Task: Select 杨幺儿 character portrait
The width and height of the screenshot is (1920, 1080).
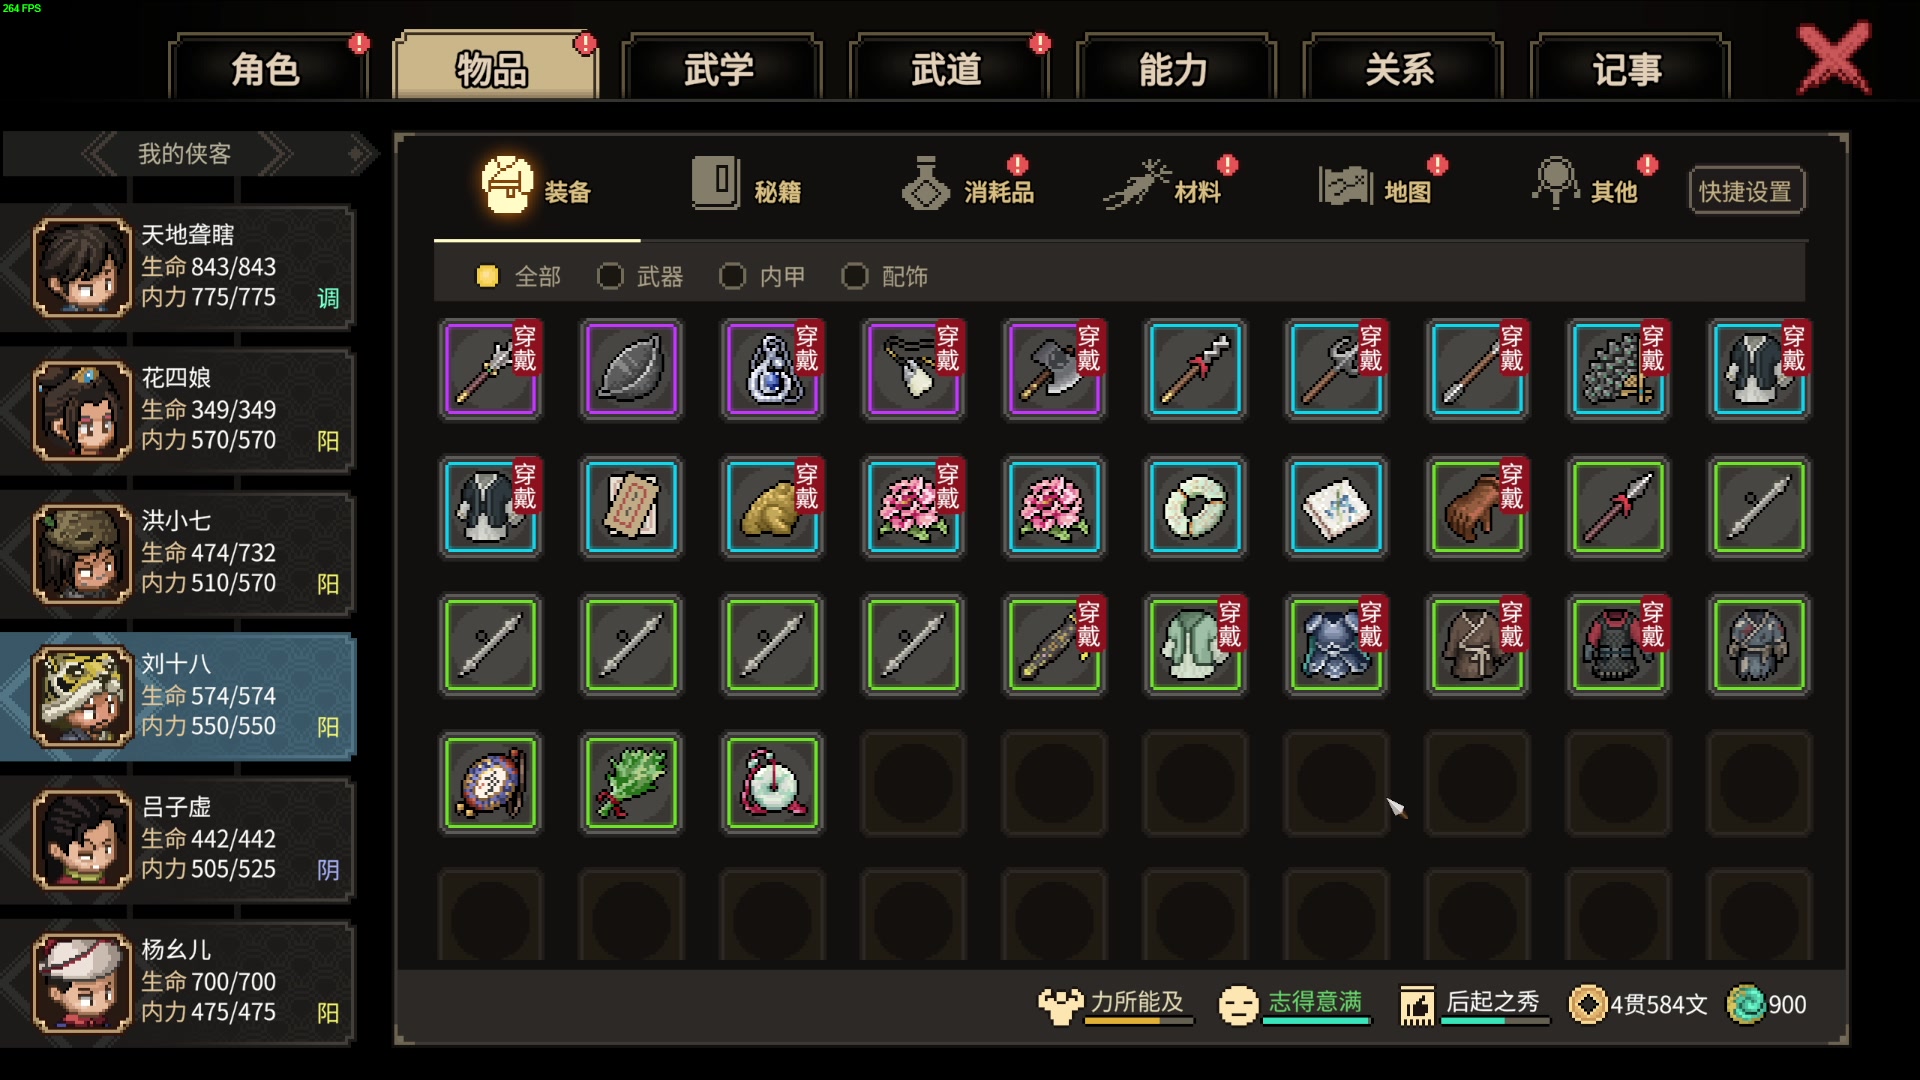Action: pos(82,983)
